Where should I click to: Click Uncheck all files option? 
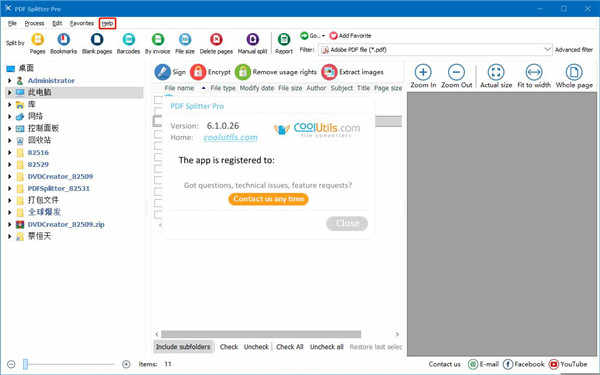point(326,347)
